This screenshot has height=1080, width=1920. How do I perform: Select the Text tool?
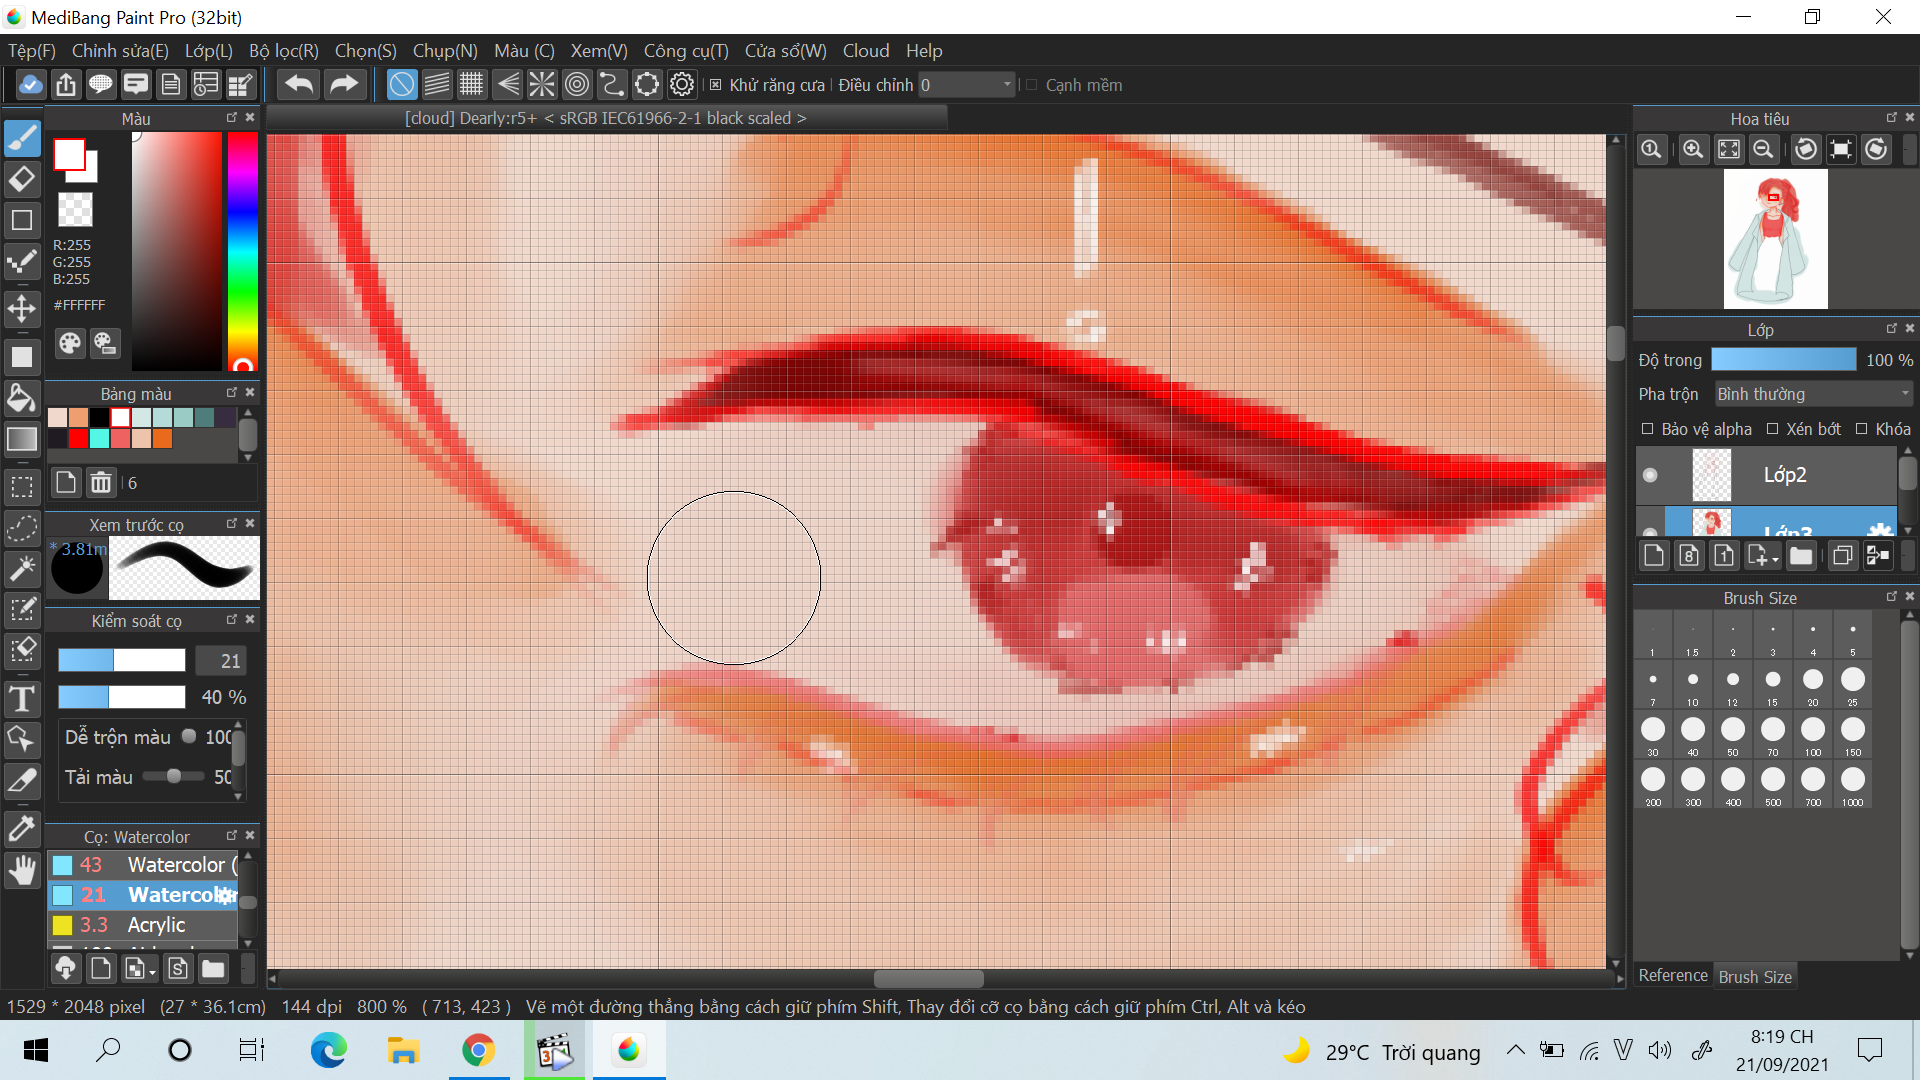(22, 699)
